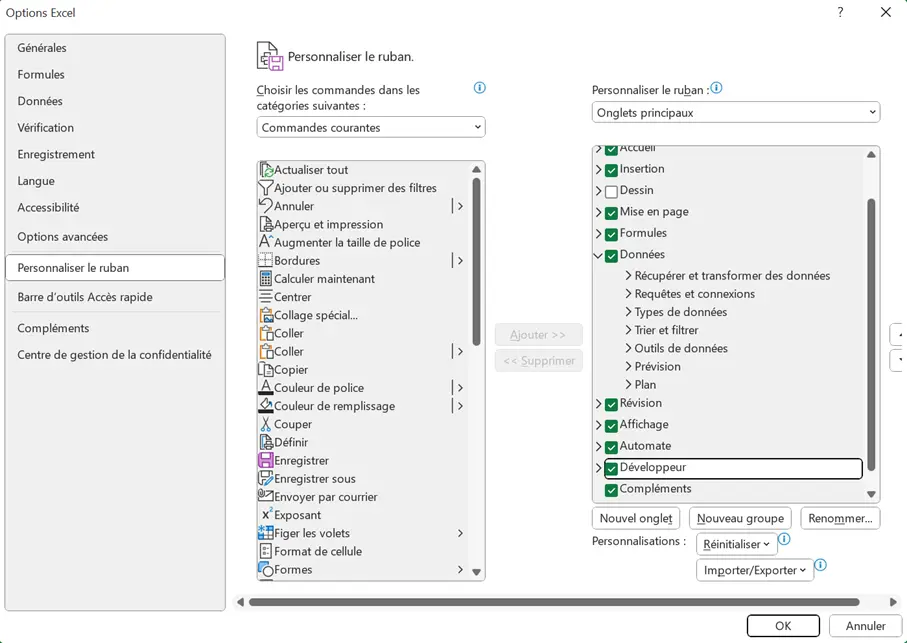Go to Enregistrement options
The width and height of the screenshot is (907, 643).
(115, 154)
